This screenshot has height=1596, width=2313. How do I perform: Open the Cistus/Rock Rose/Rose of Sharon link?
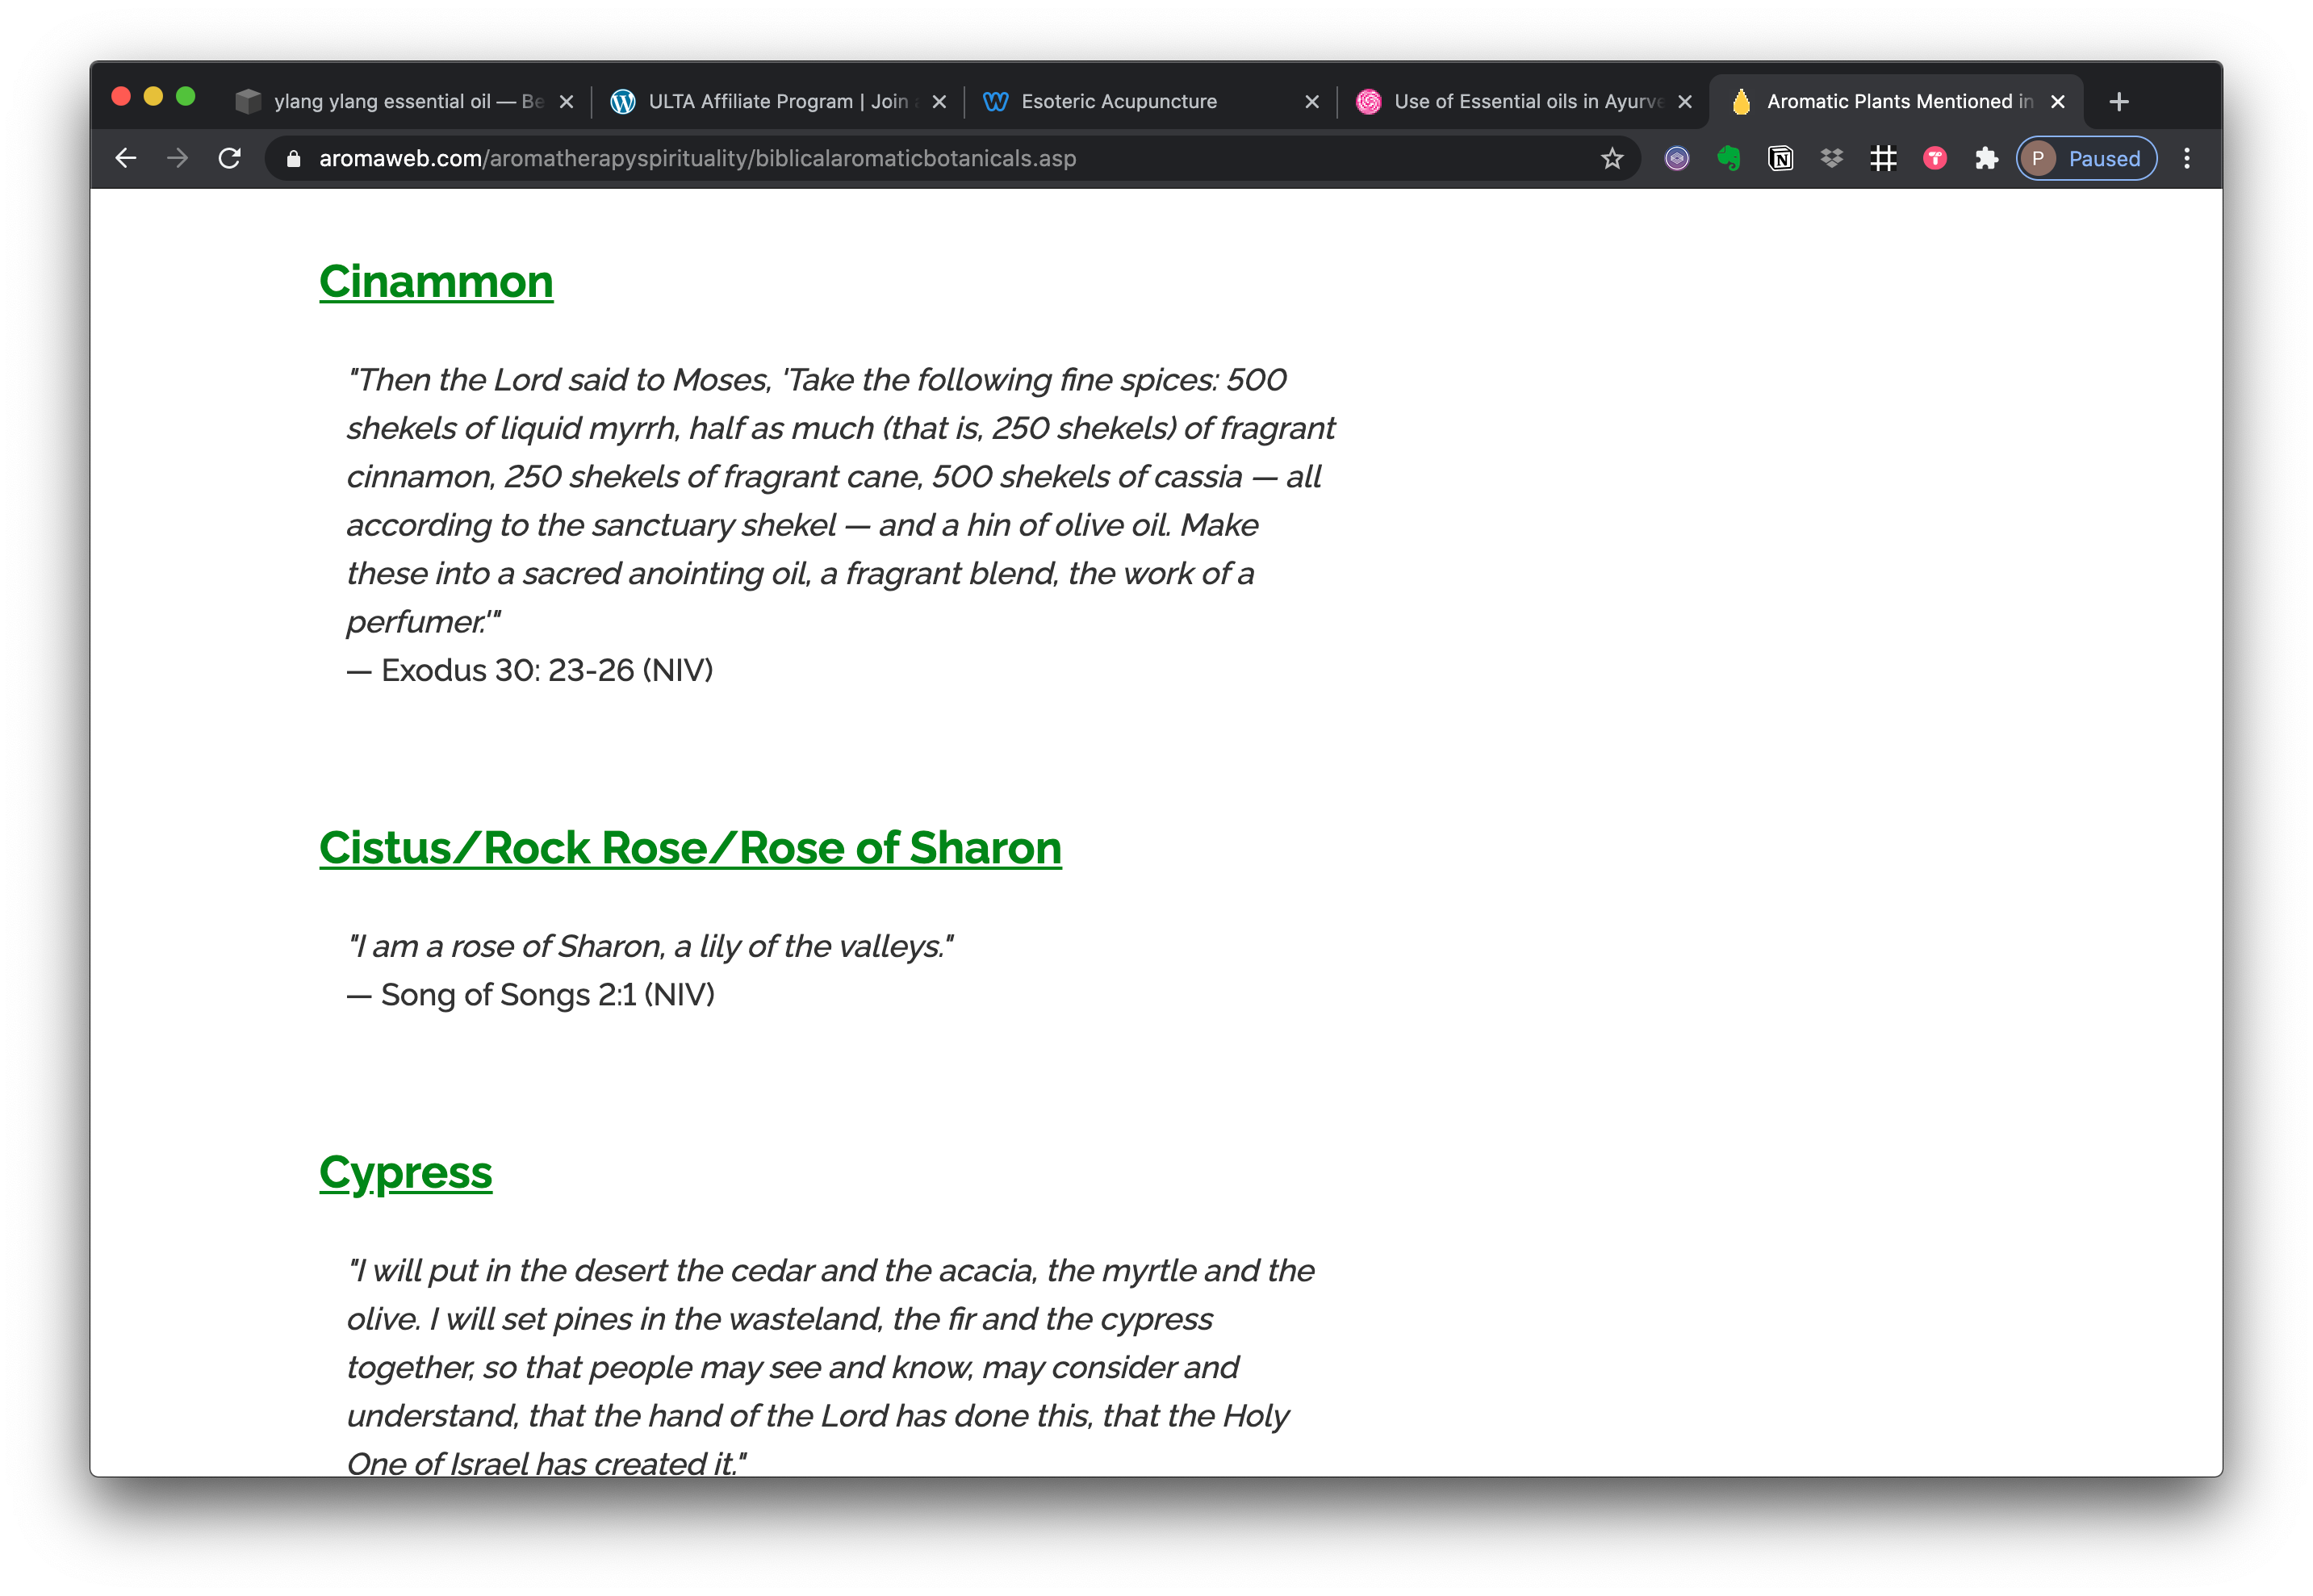[690, 848]
